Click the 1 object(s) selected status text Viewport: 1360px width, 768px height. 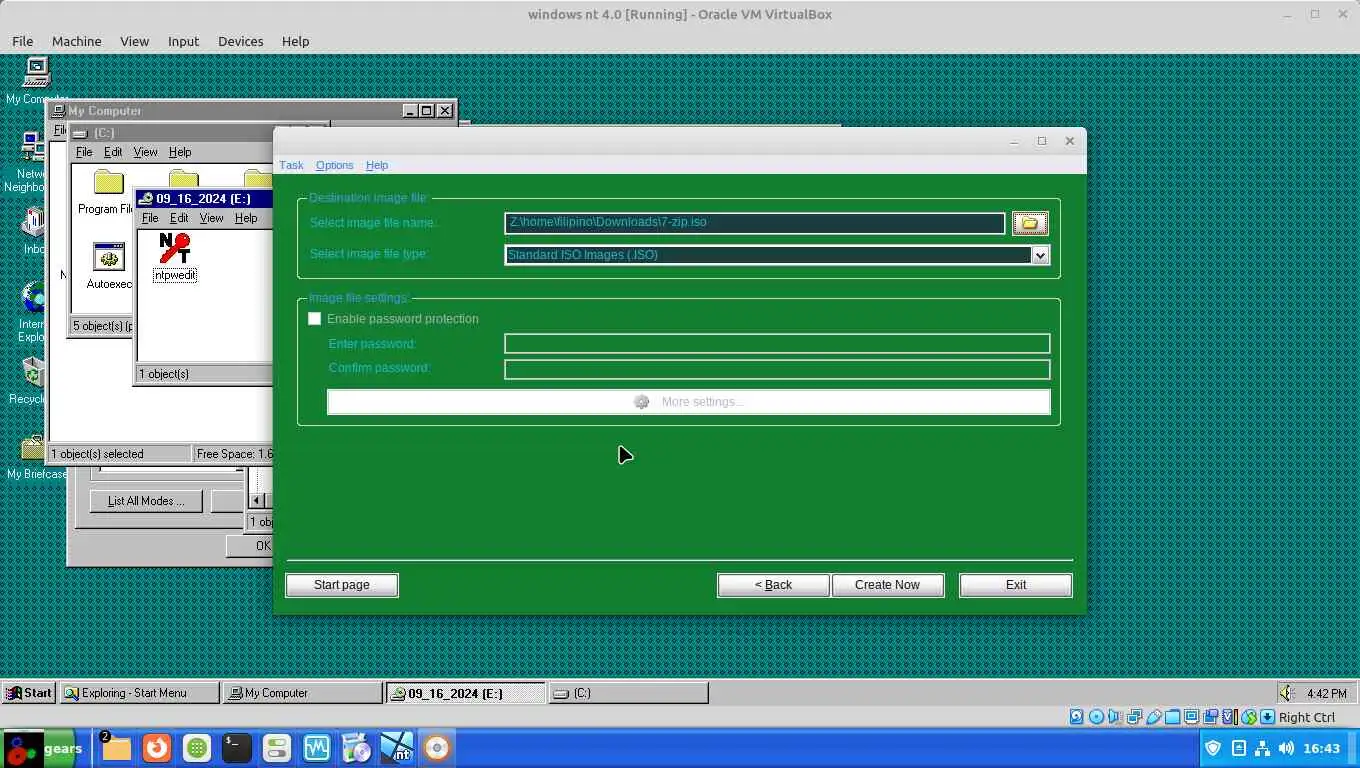[x=97, y=454]
